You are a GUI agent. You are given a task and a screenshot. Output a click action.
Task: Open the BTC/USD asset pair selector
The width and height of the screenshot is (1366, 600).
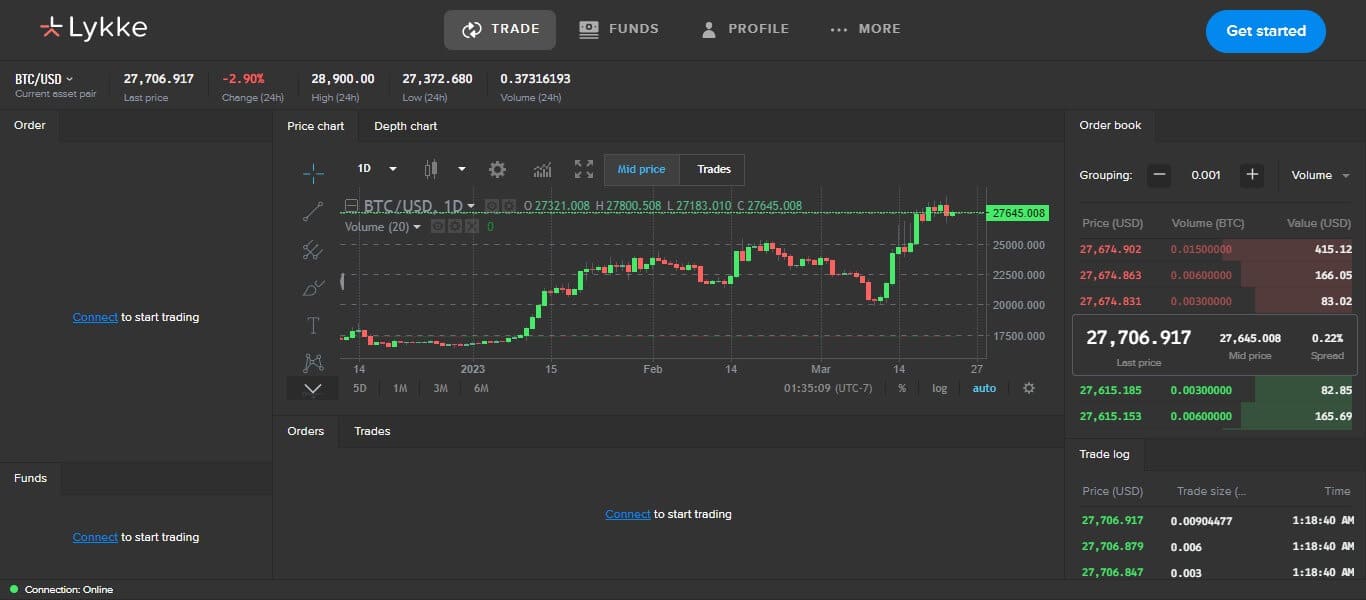[40, 77]
